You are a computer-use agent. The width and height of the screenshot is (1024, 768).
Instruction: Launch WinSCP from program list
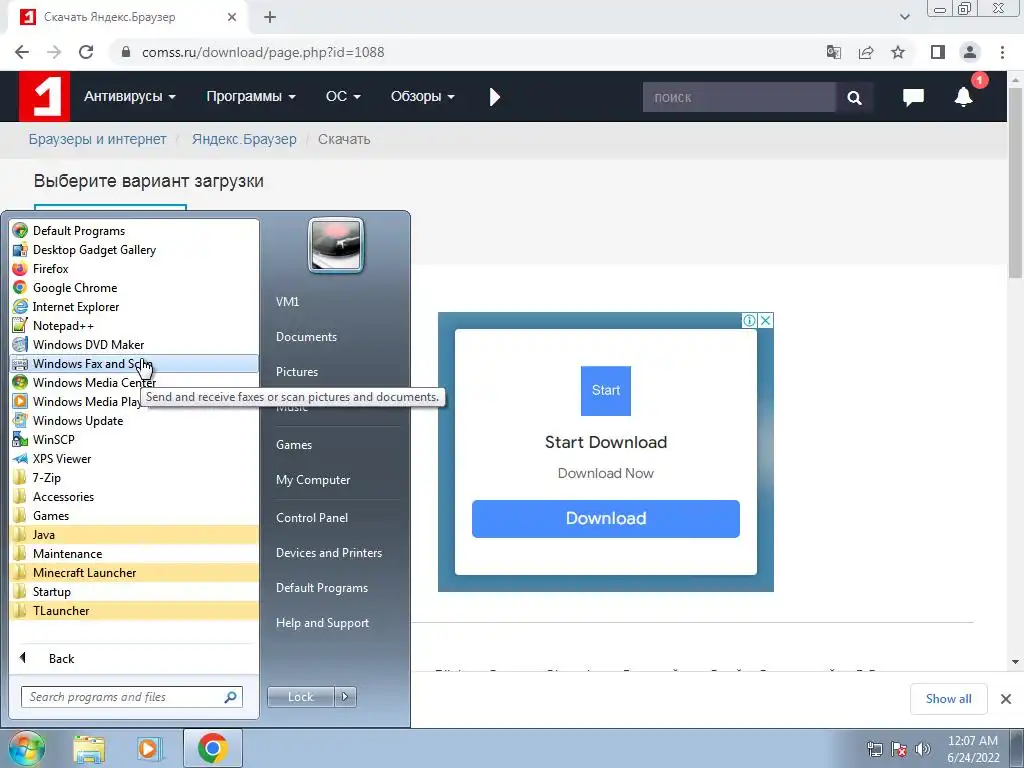pos(135,439)
